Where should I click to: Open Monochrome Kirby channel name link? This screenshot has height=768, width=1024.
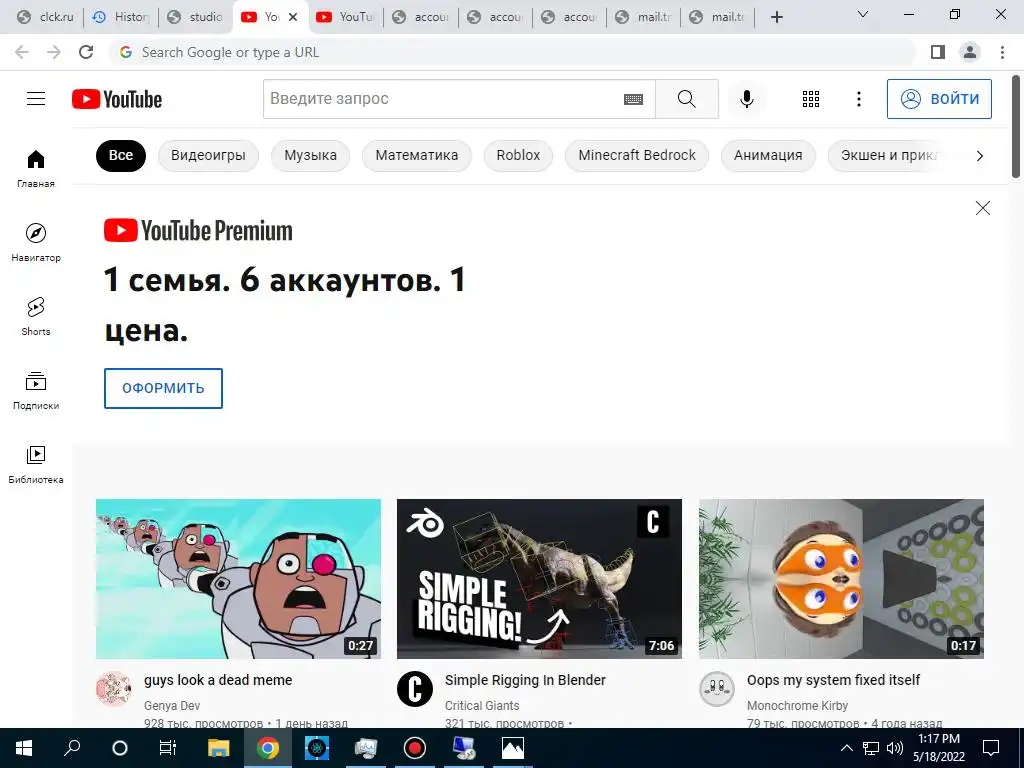coord(797,706)
